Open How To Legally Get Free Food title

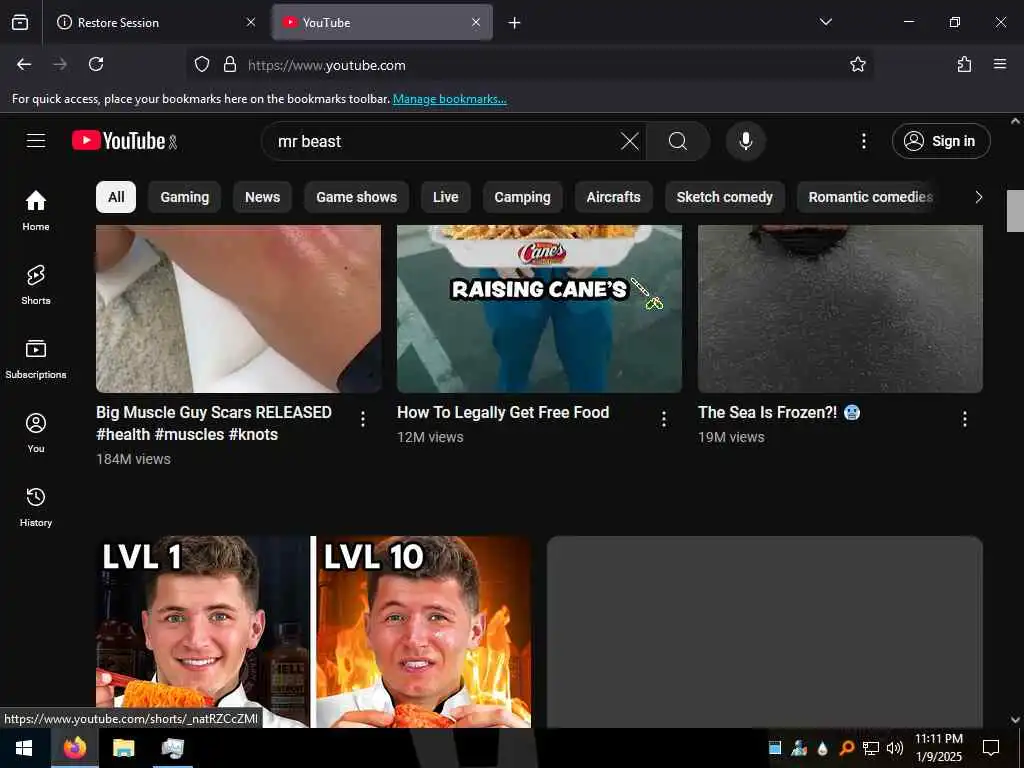[x=503, y=413]
